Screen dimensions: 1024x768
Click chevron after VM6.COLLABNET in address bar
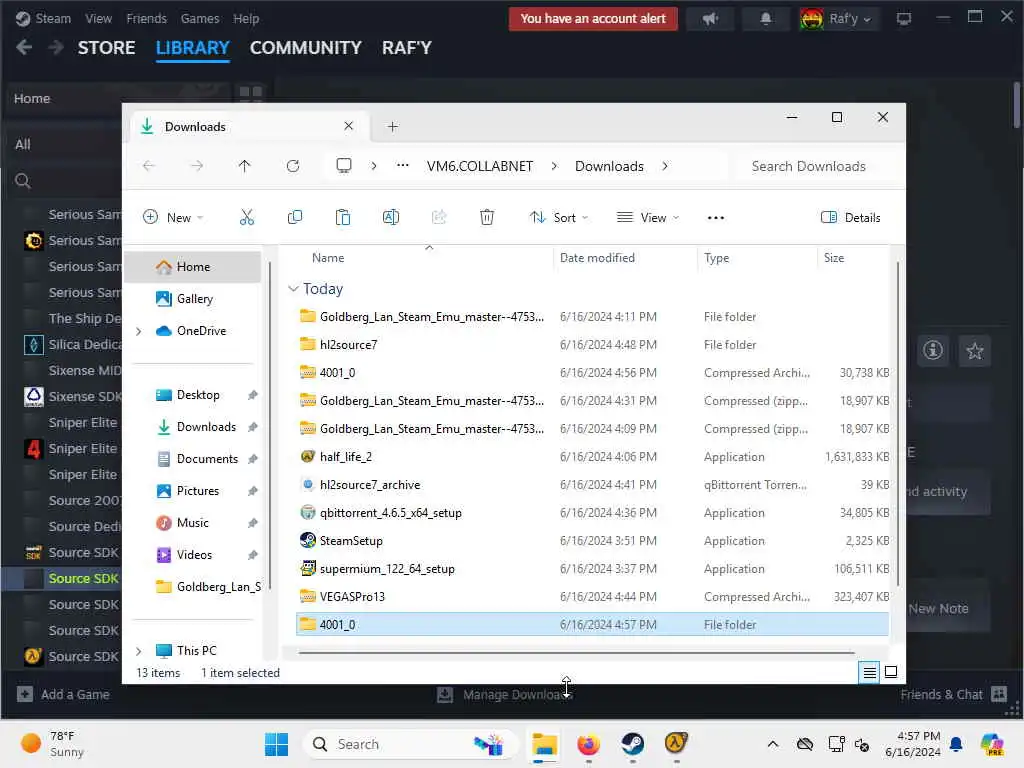pos(554,166)
